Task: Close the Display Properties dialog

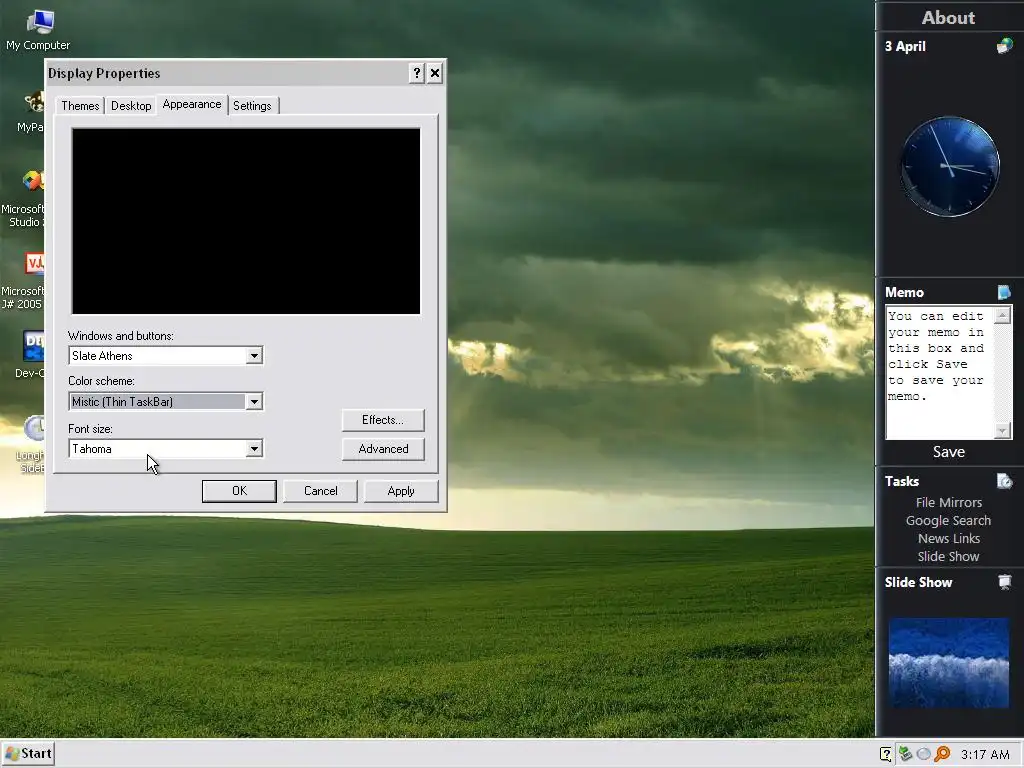Action: pos(435,73)
